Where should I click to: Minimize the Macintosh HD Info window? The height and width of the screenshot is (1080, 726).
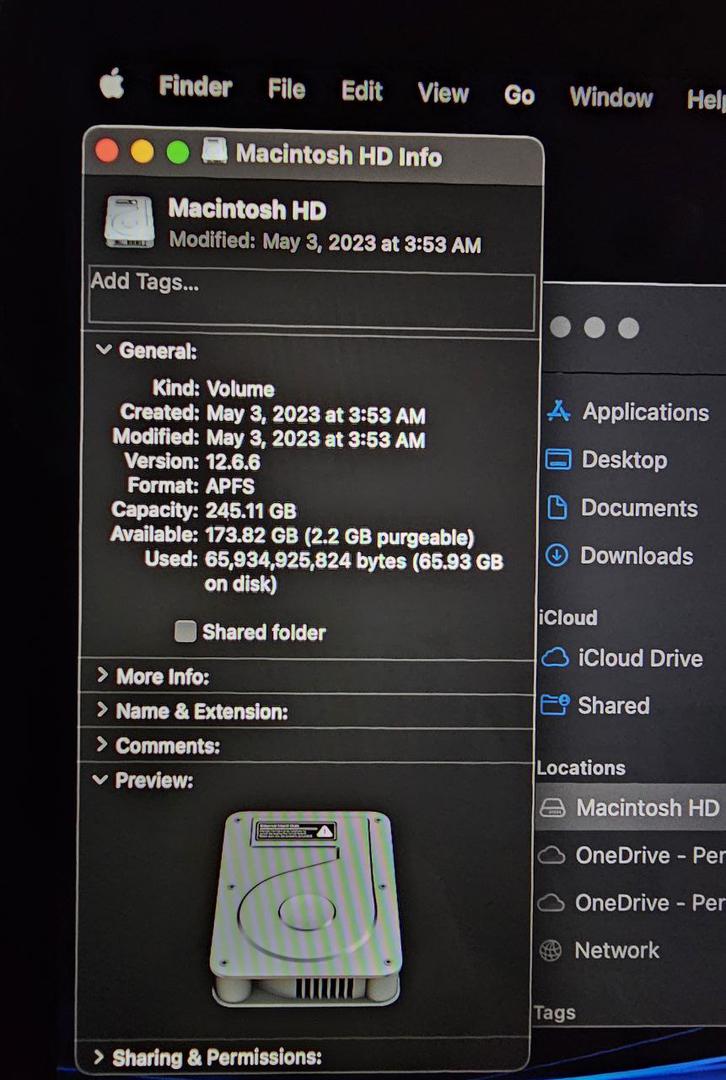point(143,152)
